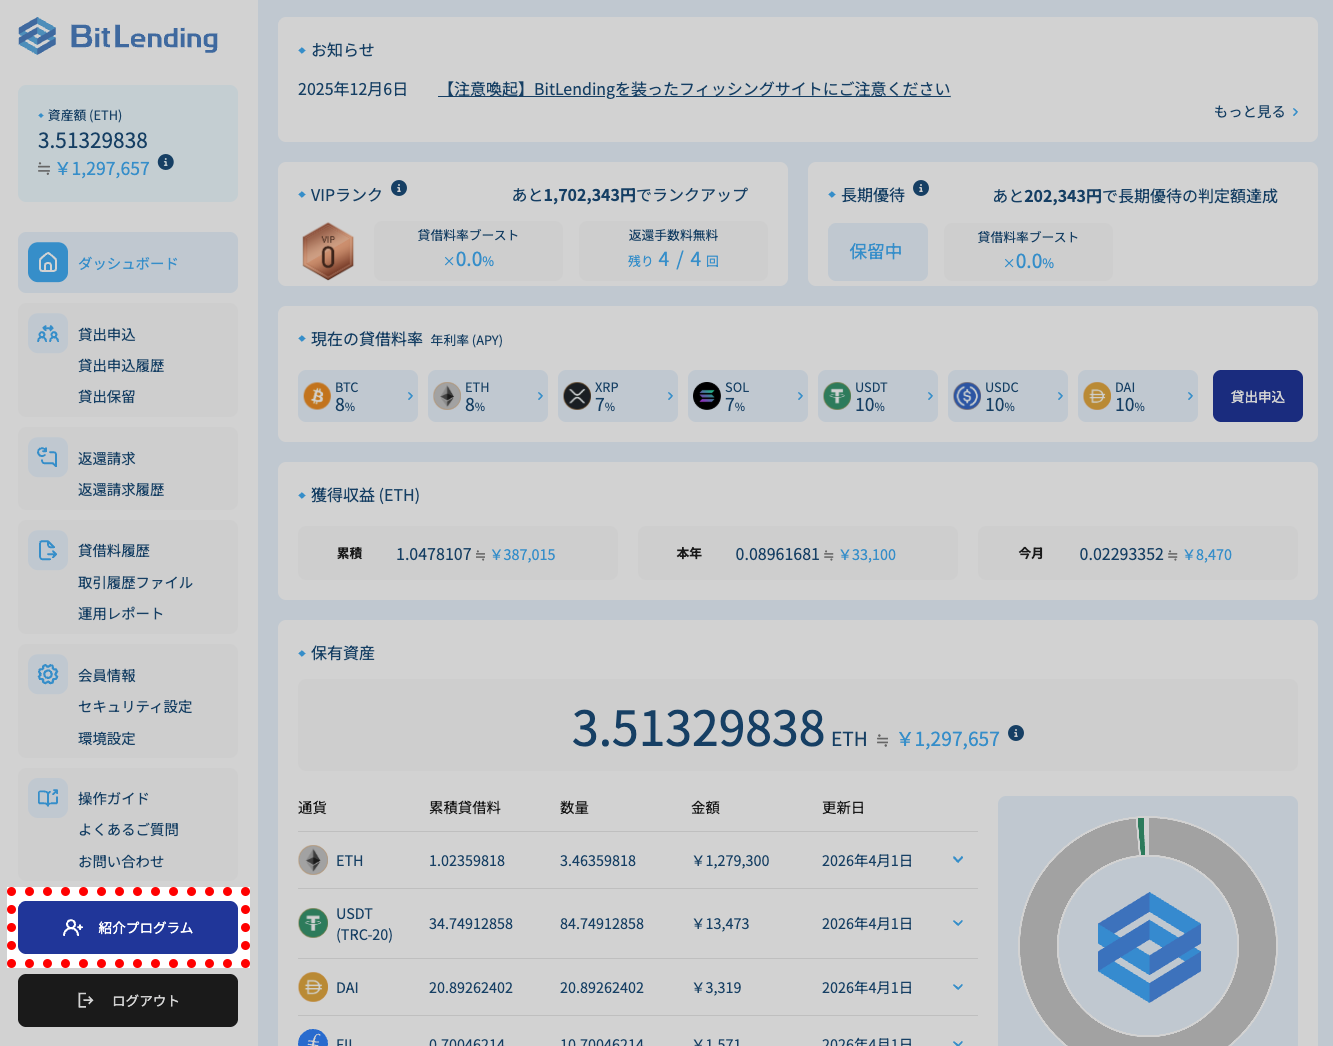Open USDT 10% rate card chevron
1333x1046 pixels.
tap(930, 396)
